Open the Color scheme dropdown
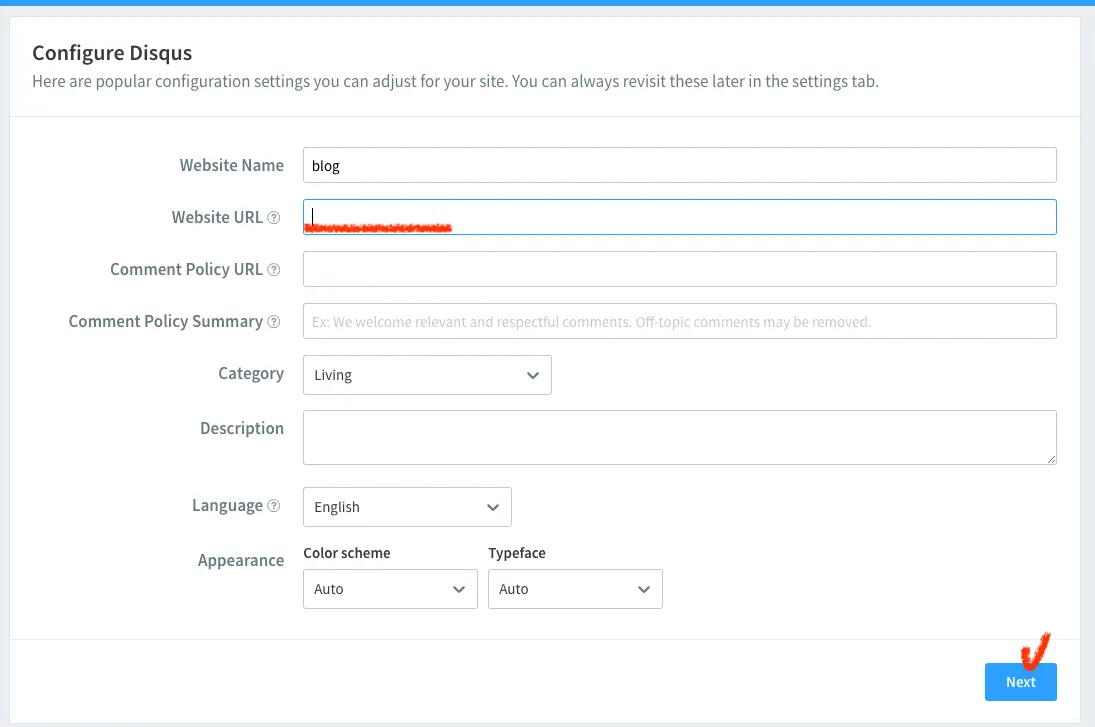 point(390,589)
